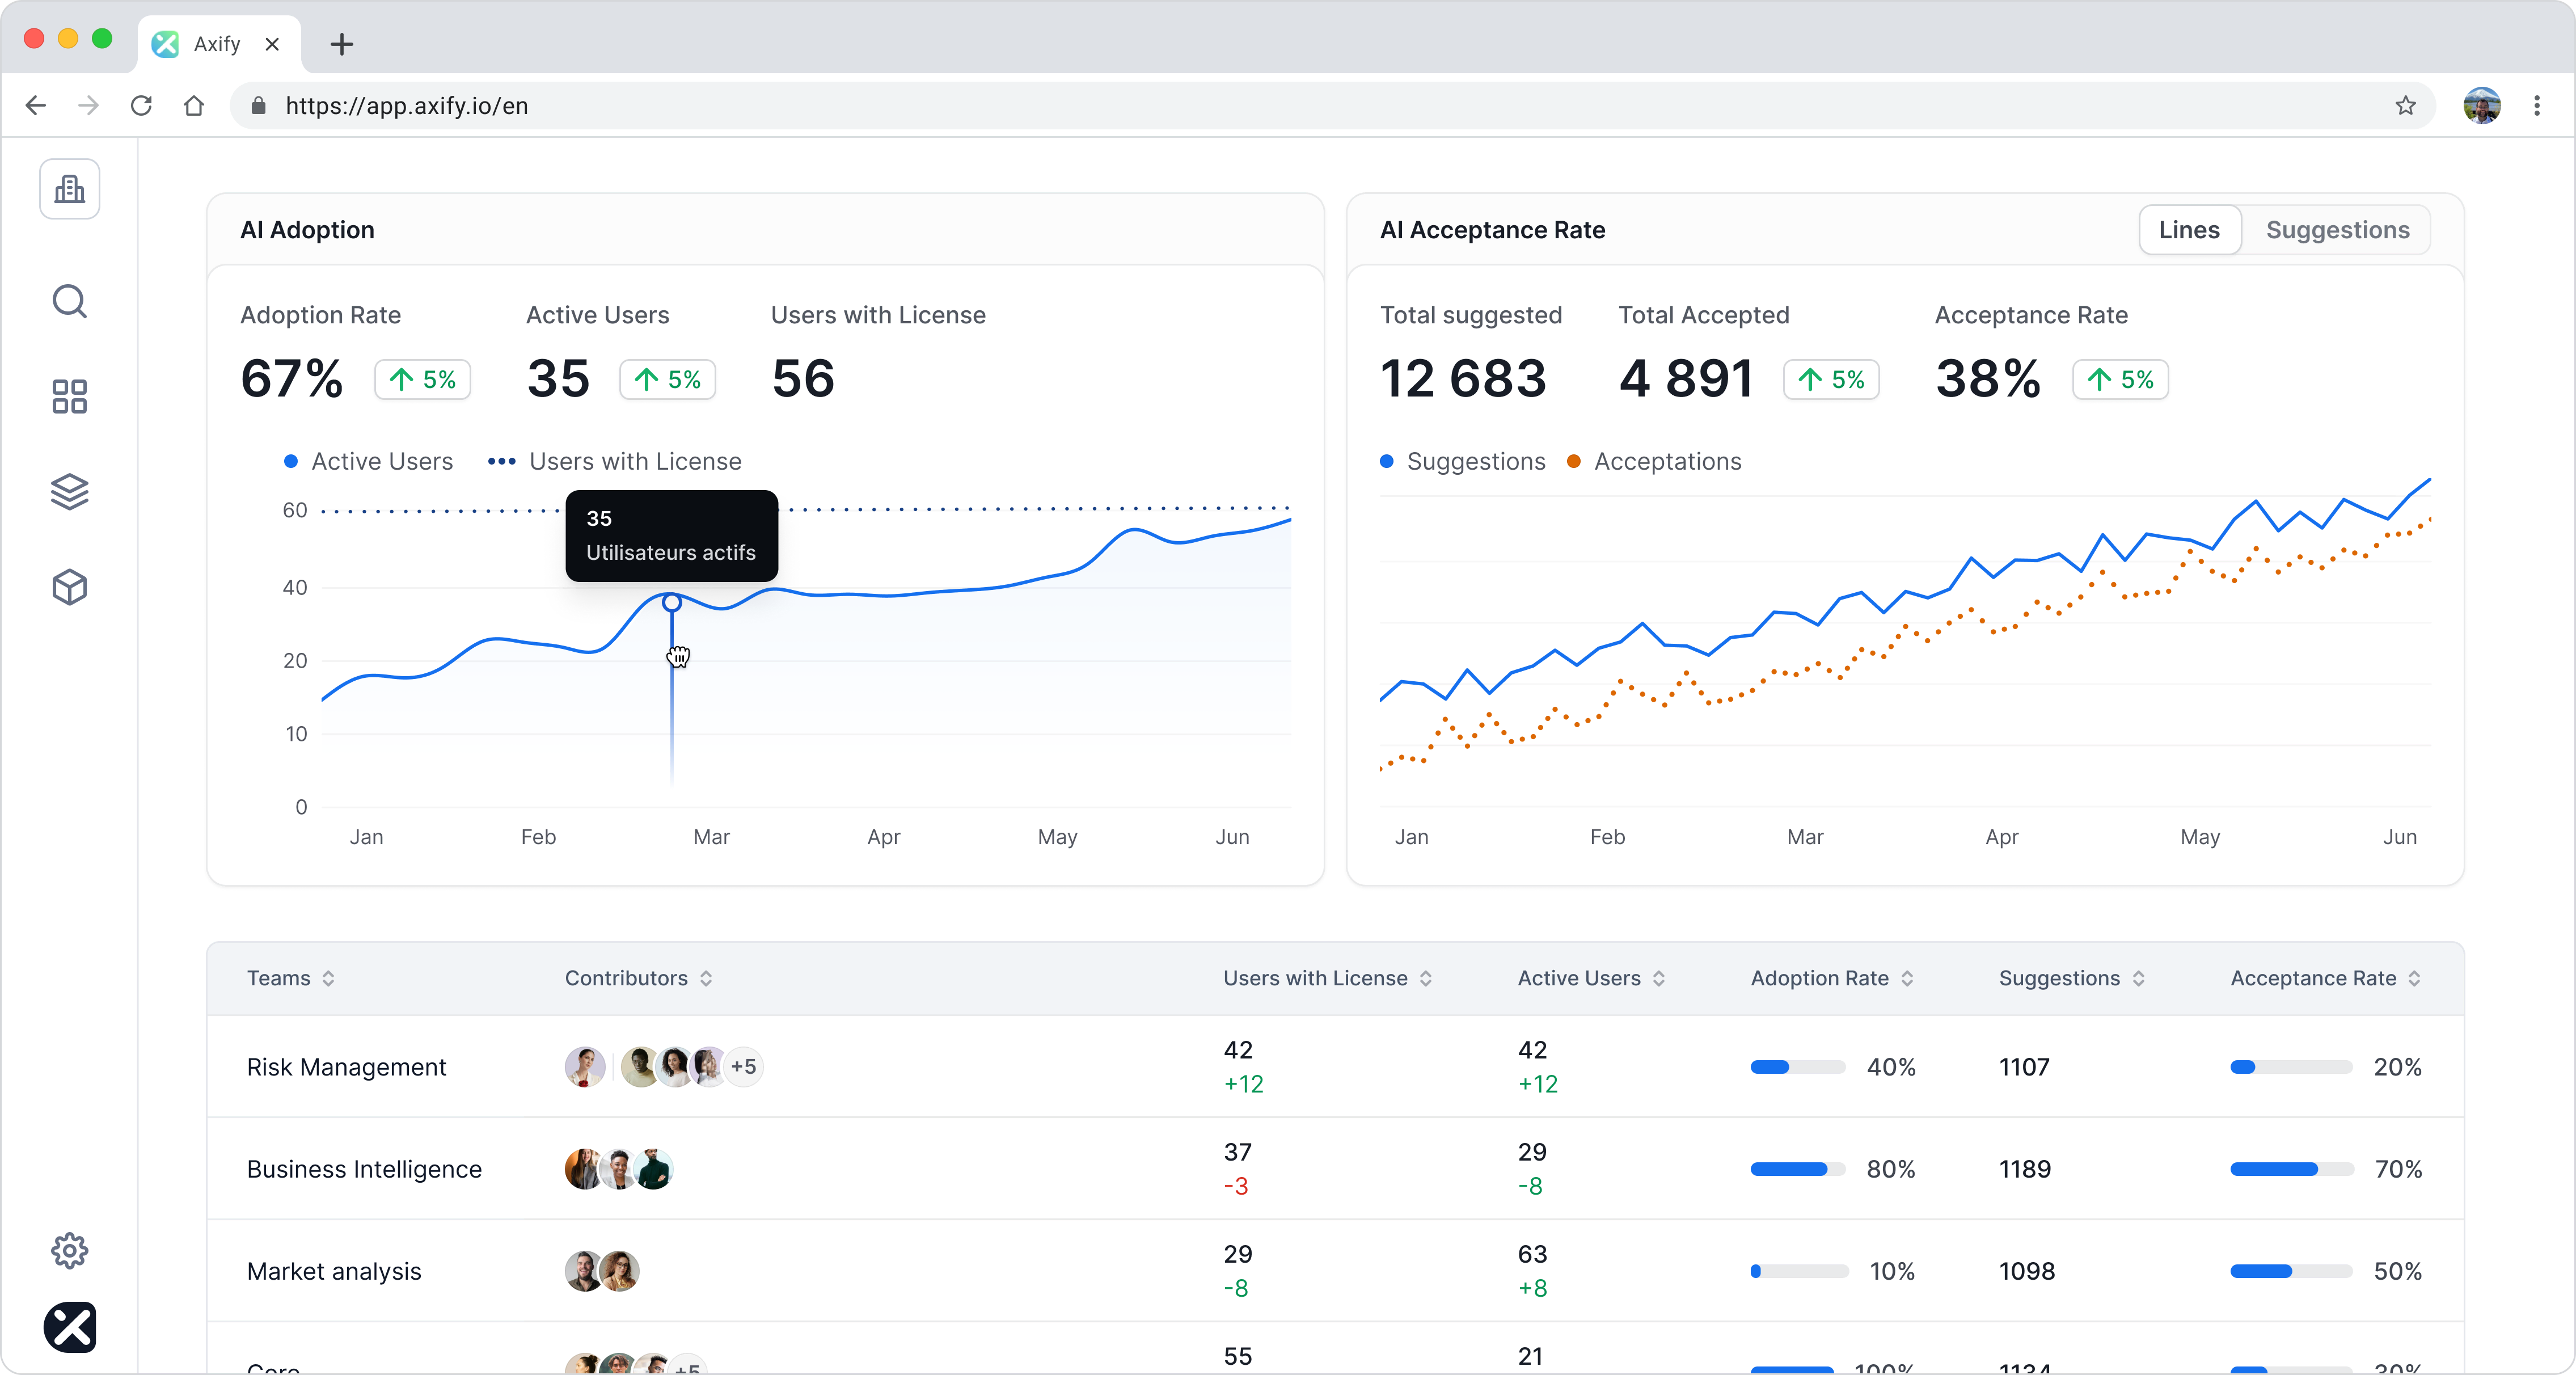The height and width of the screenshot is (1375, 2576).
Task: Sort the table by Adoption Rate
Action: coord(1831,978)
